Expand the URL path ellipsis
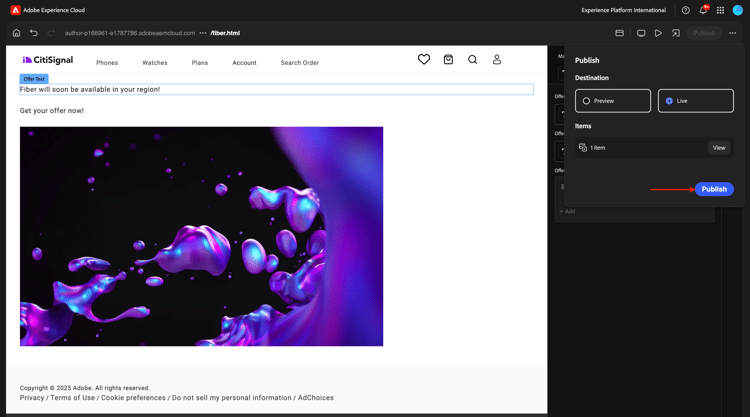Viewport: 750px width, 417px height. [203, 33]
